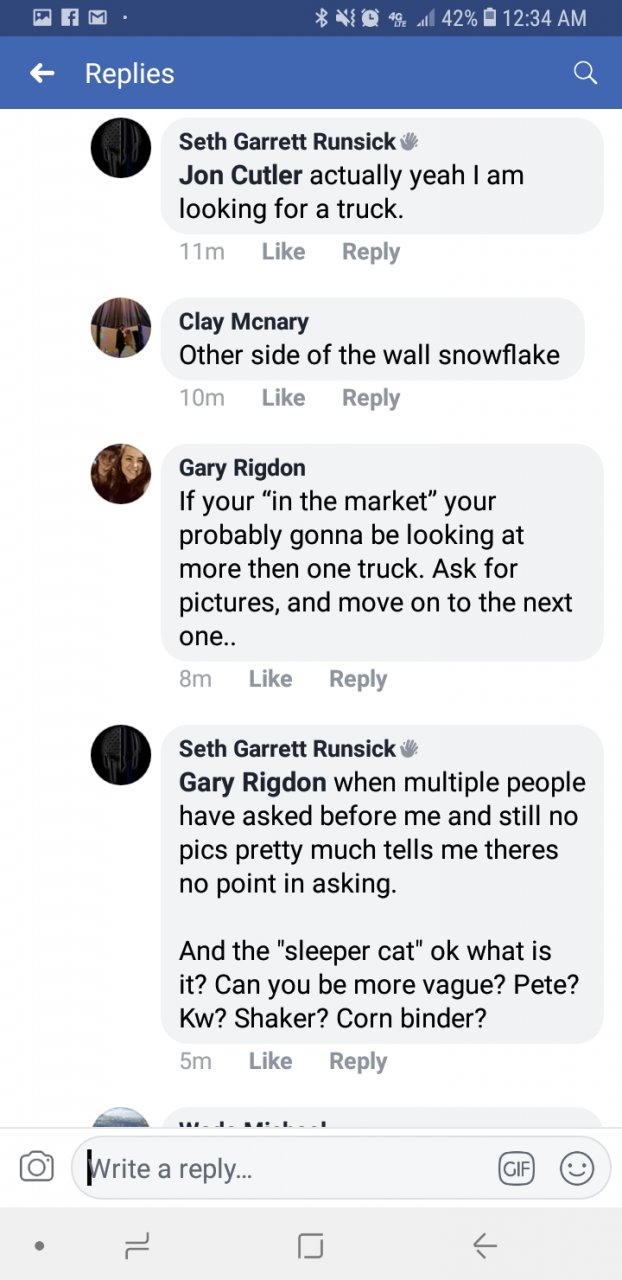Open Clay Mcnary's profile name
Screen dimensions: 622x1280
(x=243, y=322)
